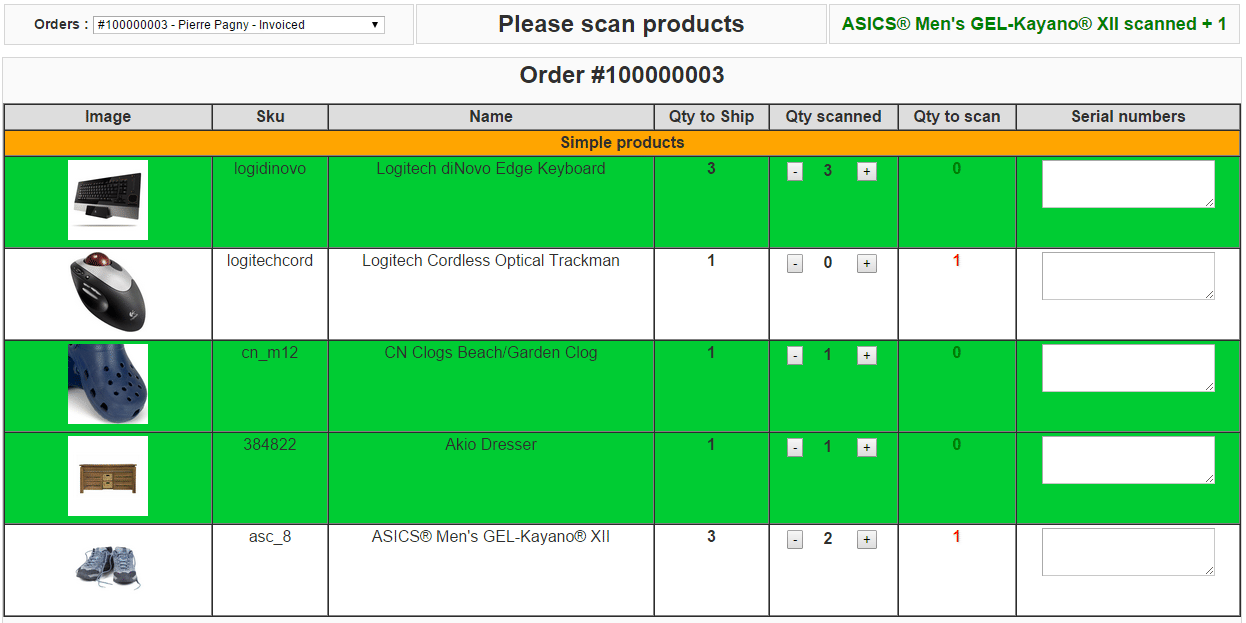The height and width of the screenshot is (623, 1246).
Task: Decrease scanned quantity for CN Clogs Beach/Garden Clog
Action: 795,356
